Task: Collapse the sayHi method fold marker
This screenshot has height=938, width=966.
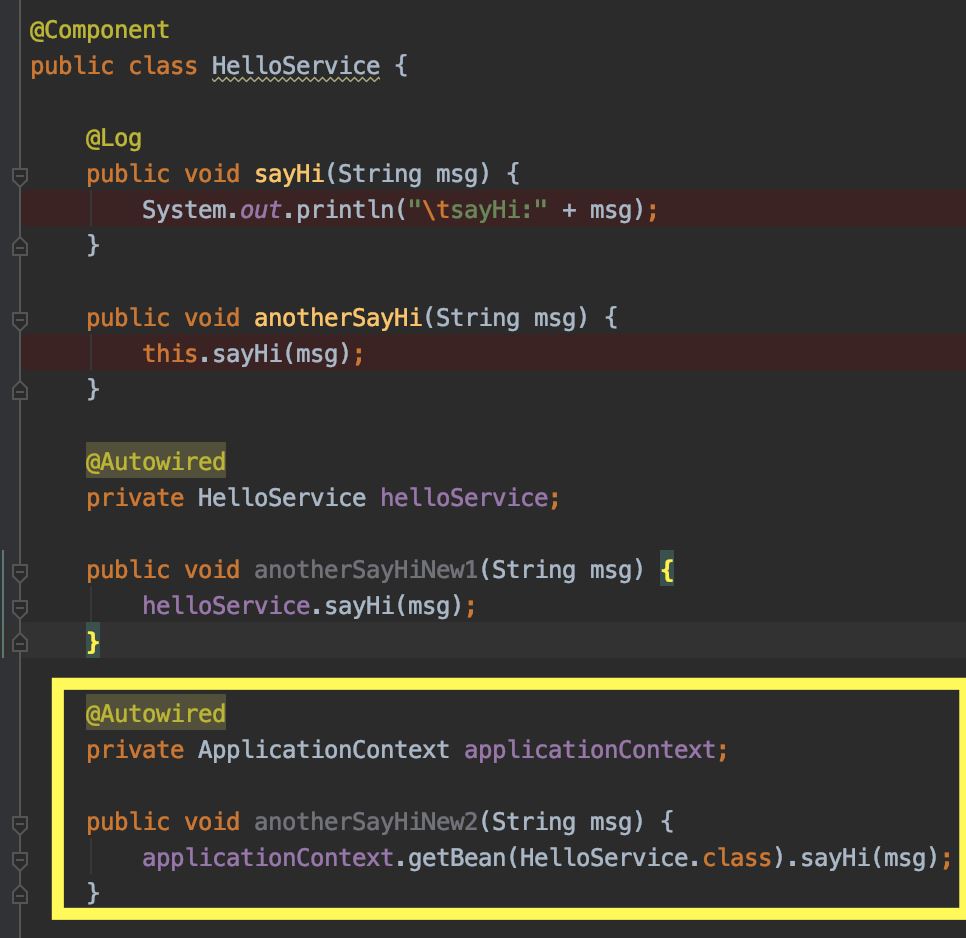Action: [x=20, y=176]
